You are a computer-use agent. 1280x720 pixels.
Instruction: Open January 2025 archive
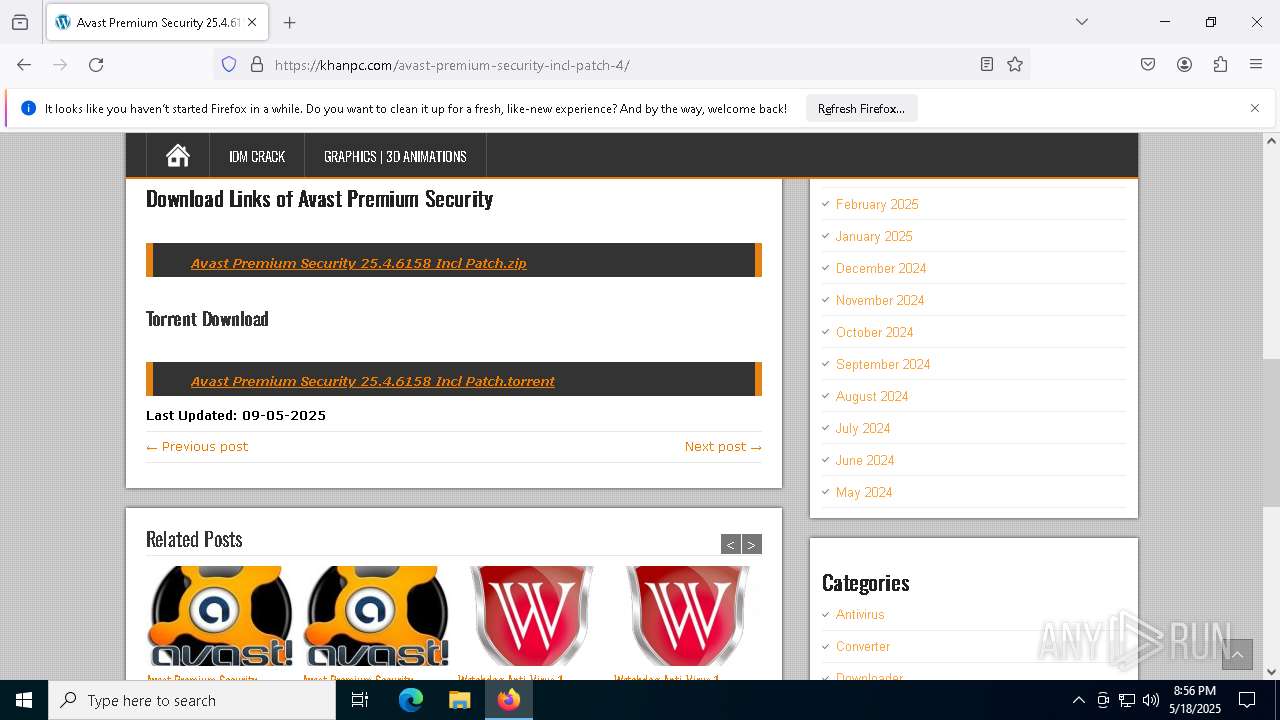click(x=874, y=236)
